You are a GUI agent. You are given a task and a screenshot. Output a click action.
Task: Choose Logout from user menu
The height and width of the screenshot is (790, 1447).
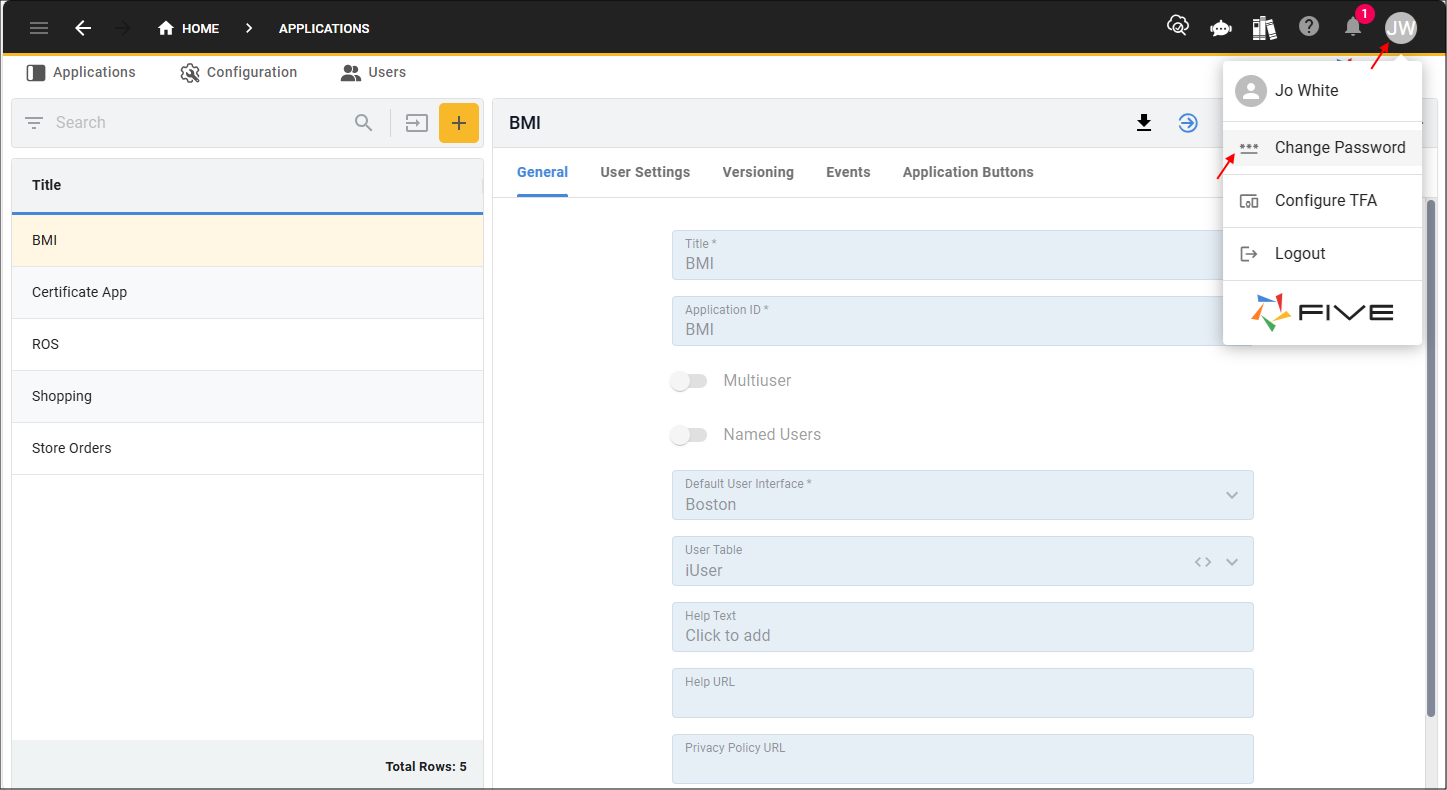click(x=1322, y=254)
